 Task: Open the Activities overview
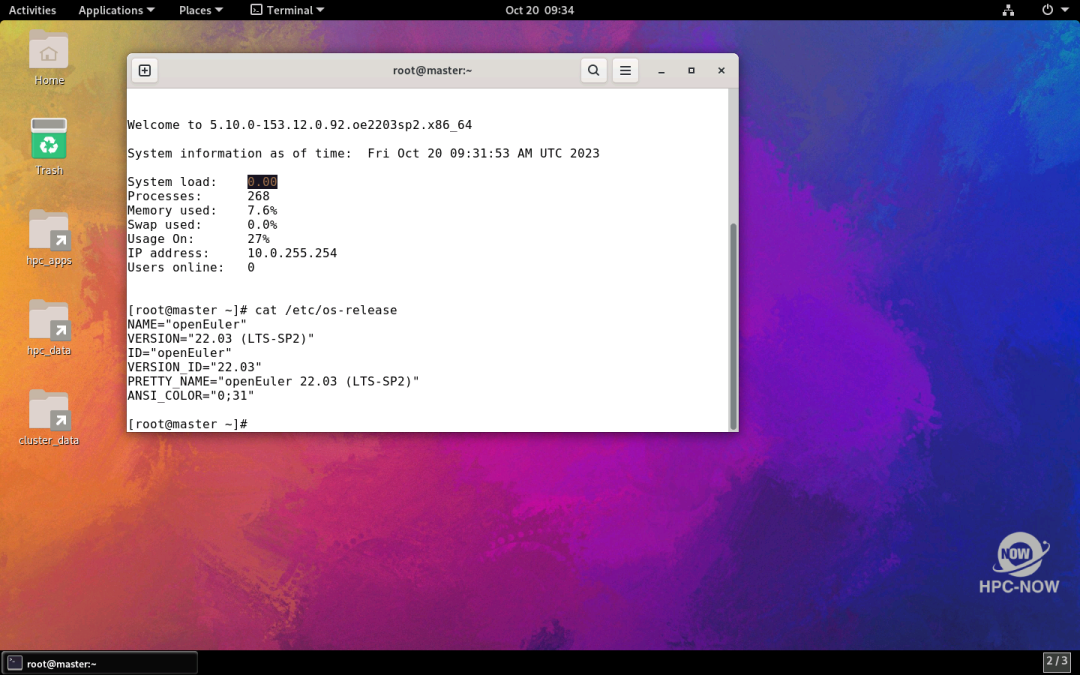tap(32, 10)
